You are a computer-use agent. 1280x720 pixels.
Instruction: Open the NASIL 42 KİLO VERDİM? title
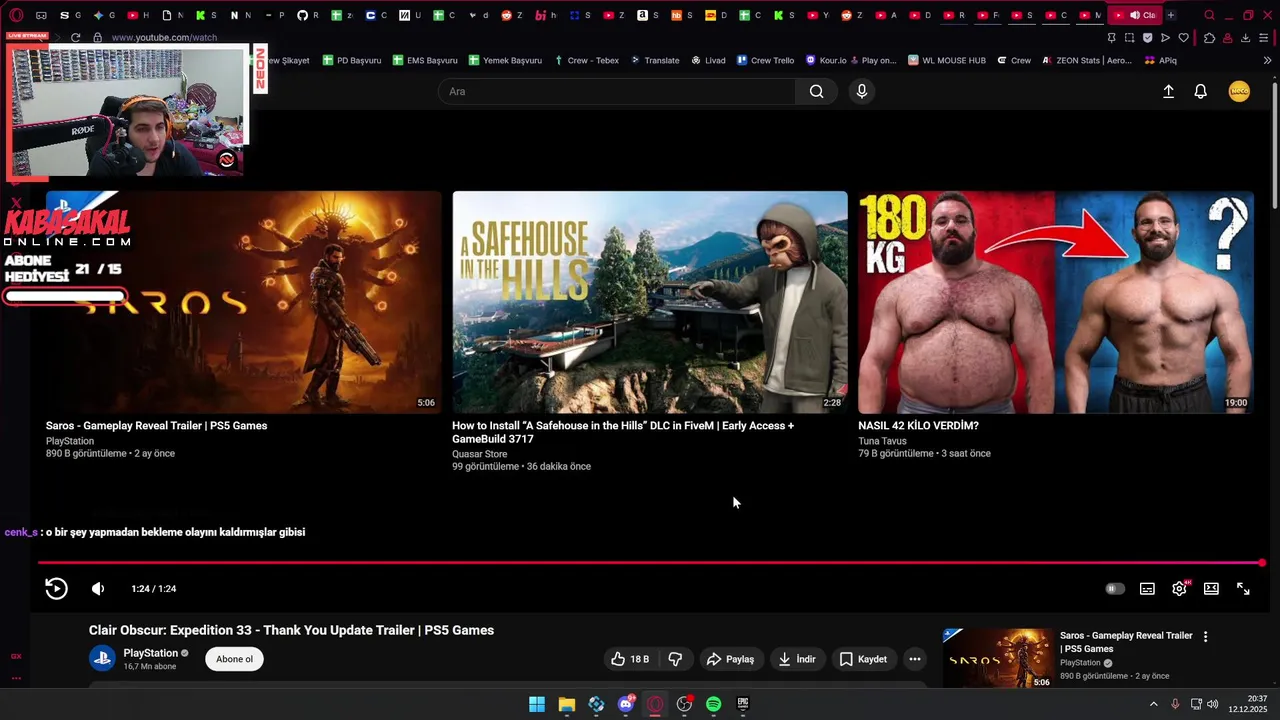[918, 426]
